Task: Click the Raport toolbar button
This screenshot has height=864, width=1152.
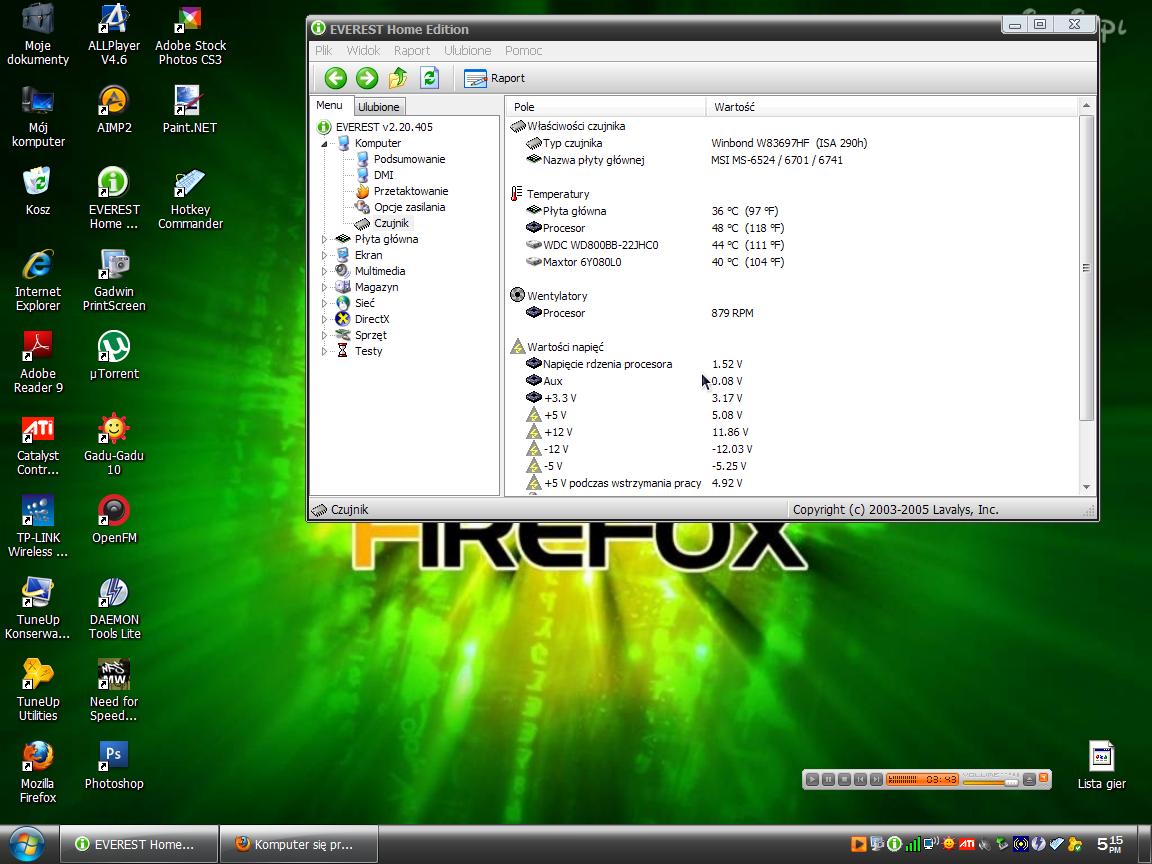Action: [496, 78]
